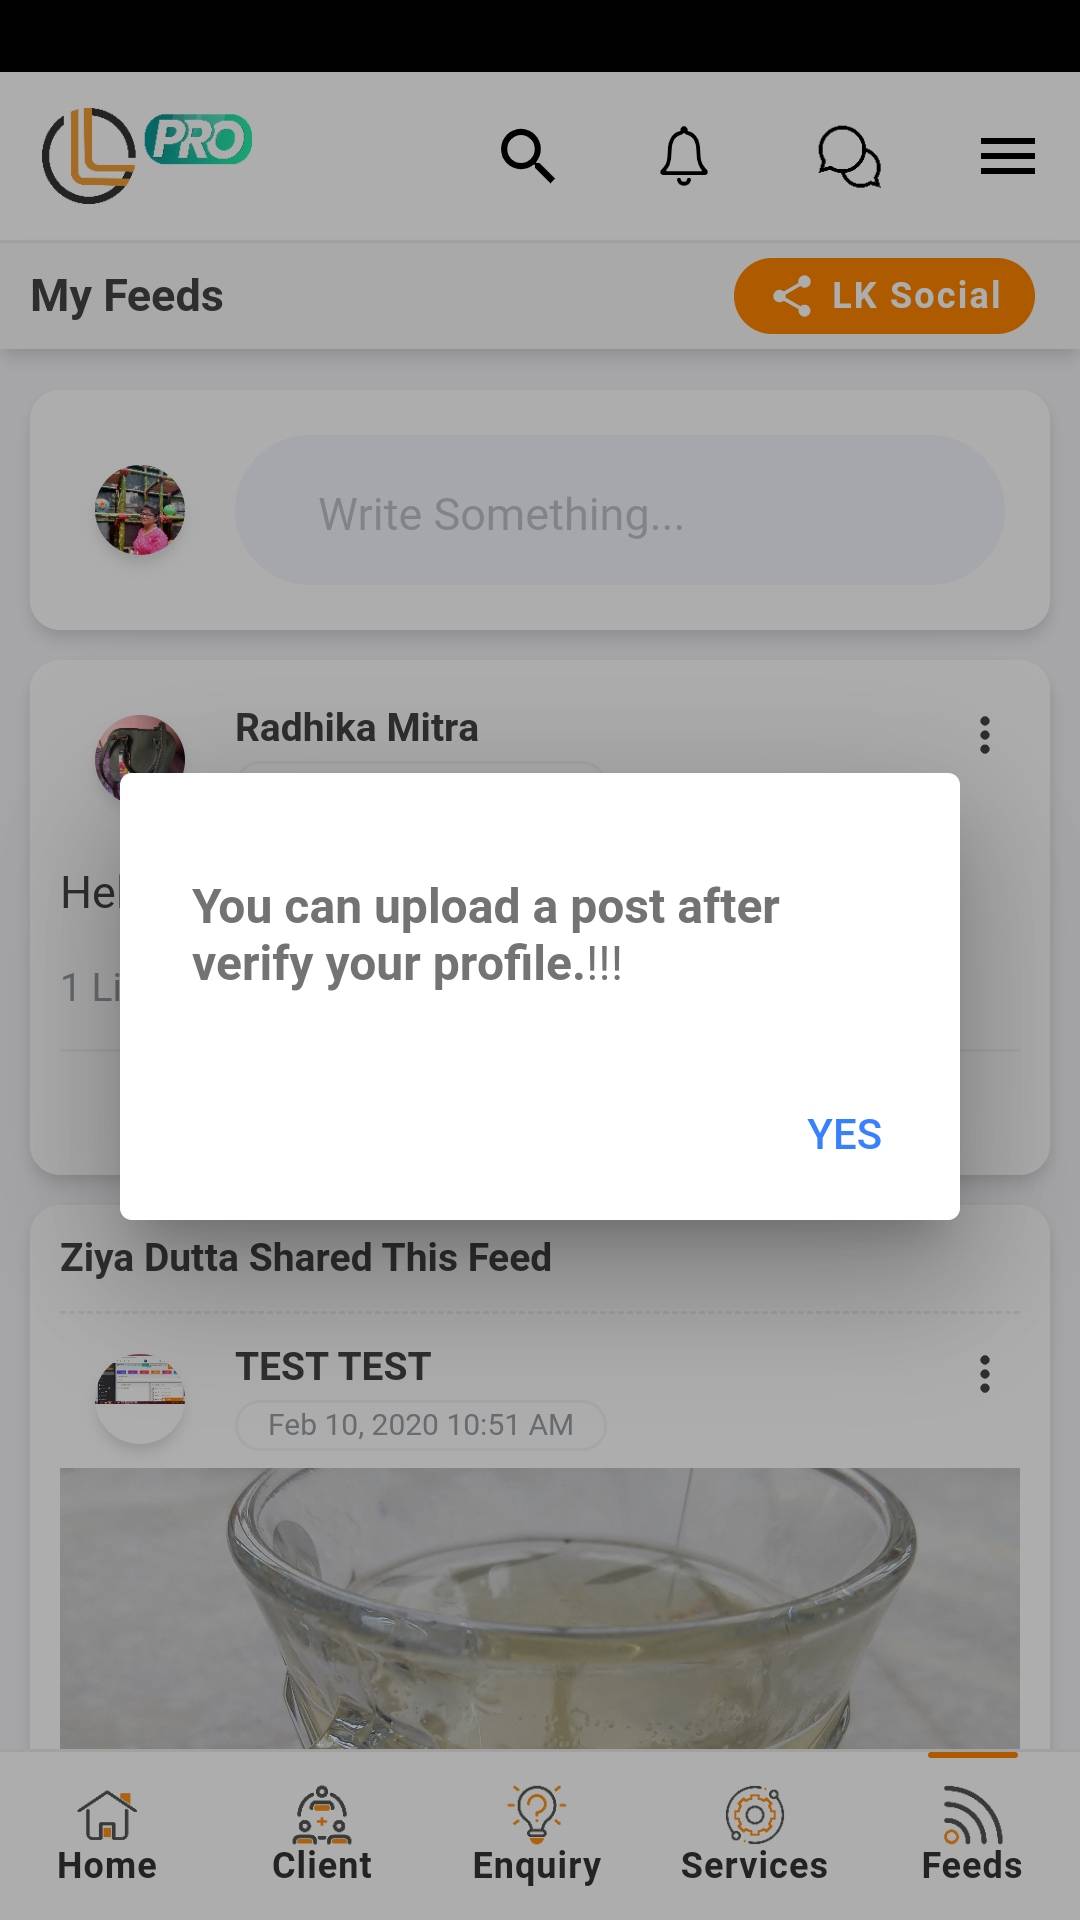Open notifications bell icon
This screenshot has height=1920, width=1080.
[684, 156]
